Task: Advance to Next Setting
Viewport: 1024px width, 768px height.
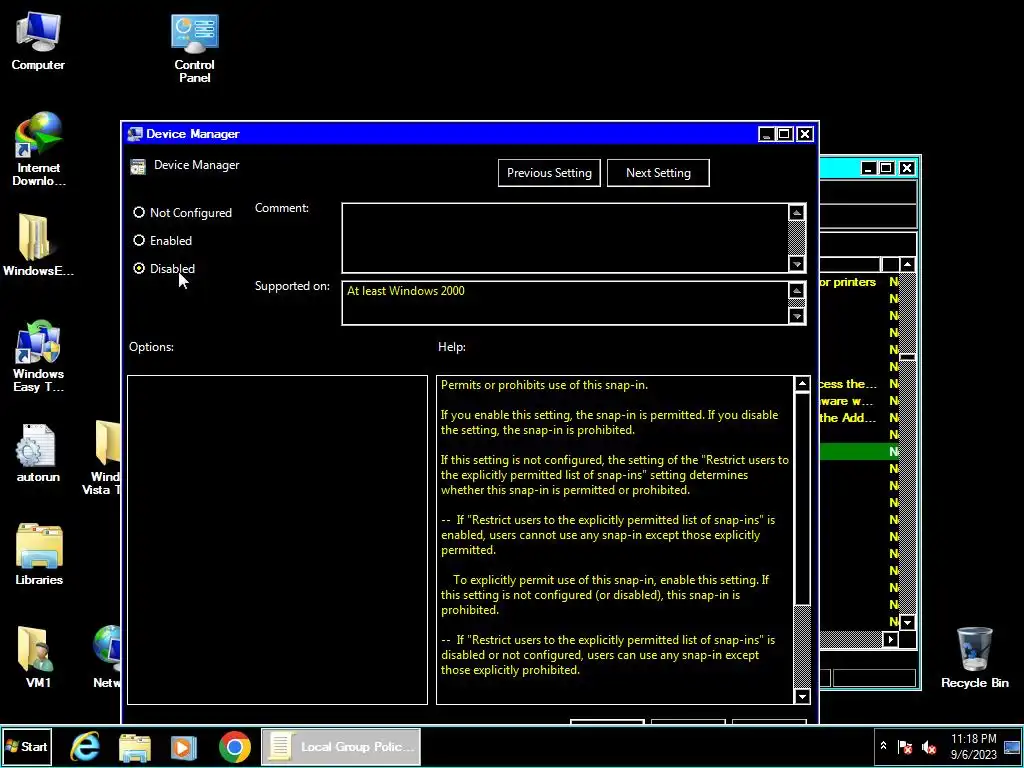Action: click(x=658, y=173)
